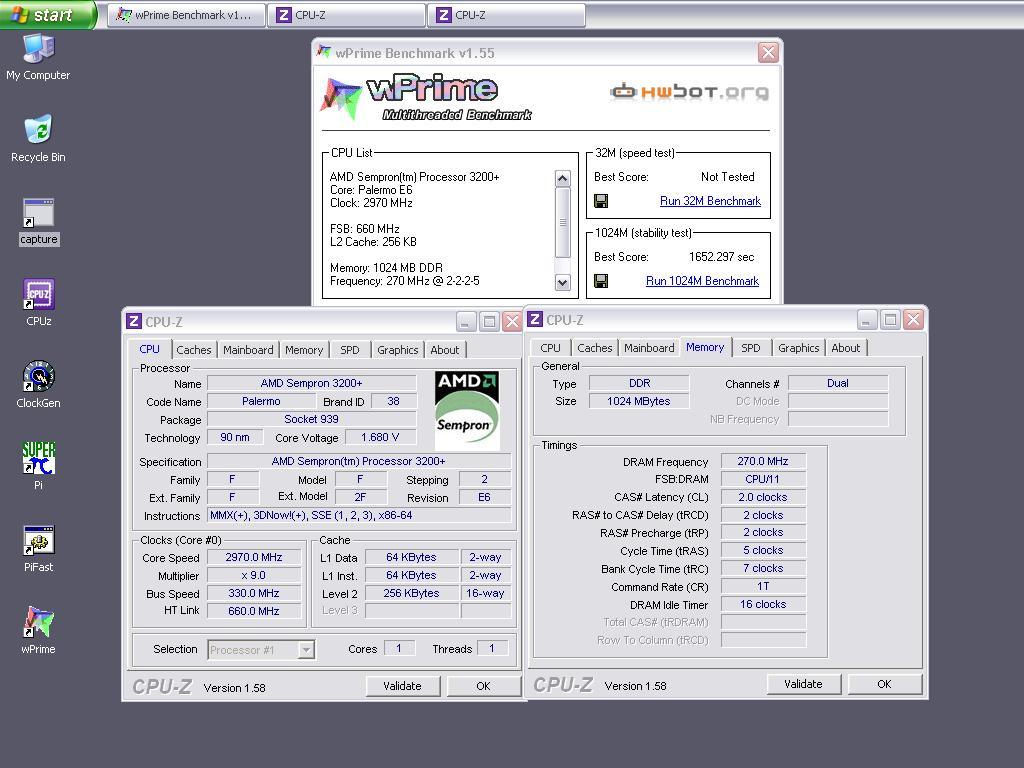
Task: Click OK in right CPU-Z window
Action: pyautogui.click(x=884, y=684)
